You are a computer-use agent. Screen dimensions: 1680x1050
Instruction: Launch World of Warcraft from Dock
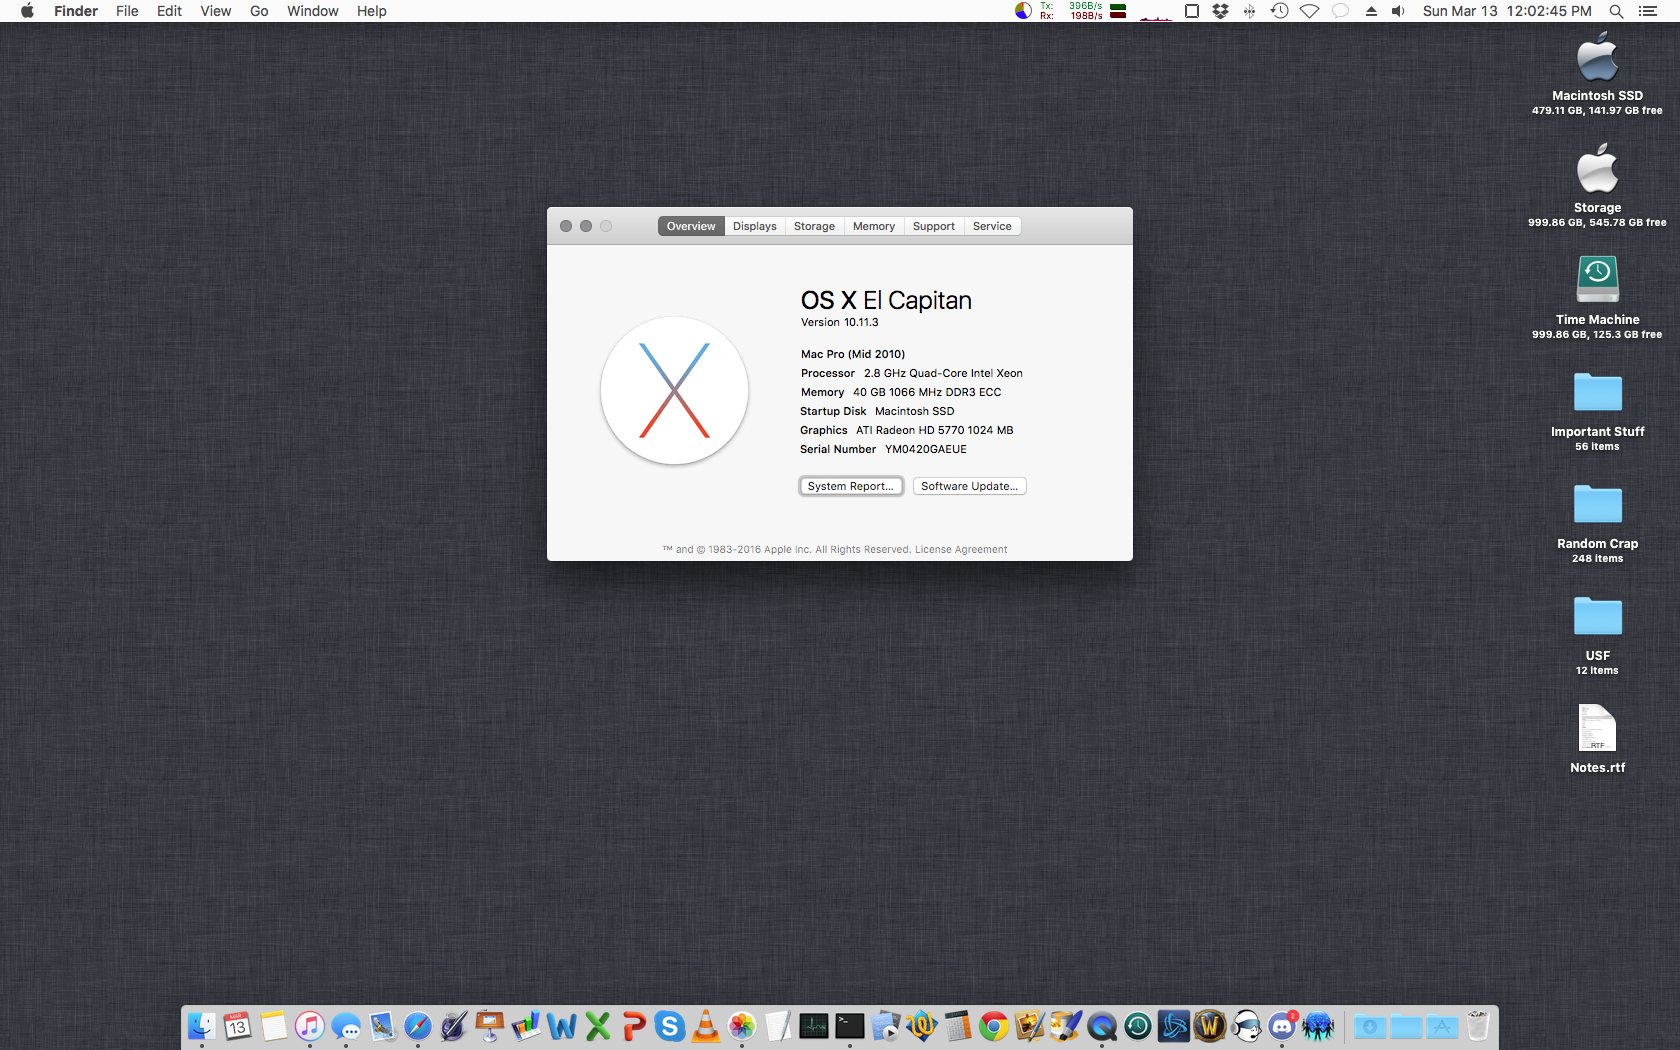point(1210,1026)
